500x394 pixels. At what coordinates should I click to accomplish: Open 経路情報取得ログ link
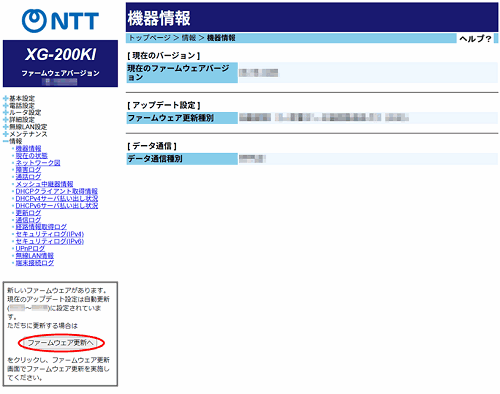41,227
